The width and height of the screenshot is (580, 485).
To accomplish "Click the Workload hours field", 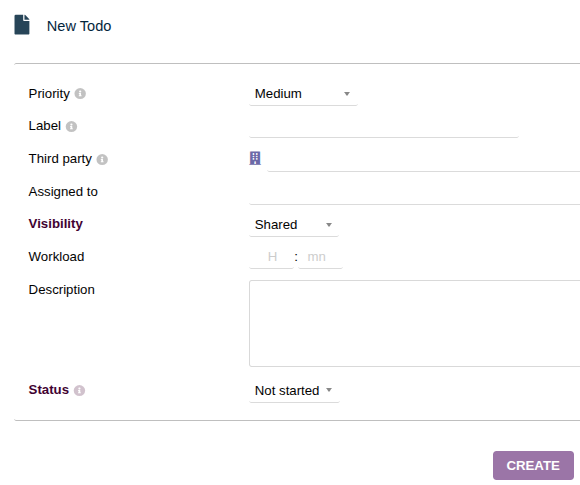I will (272, 257).
